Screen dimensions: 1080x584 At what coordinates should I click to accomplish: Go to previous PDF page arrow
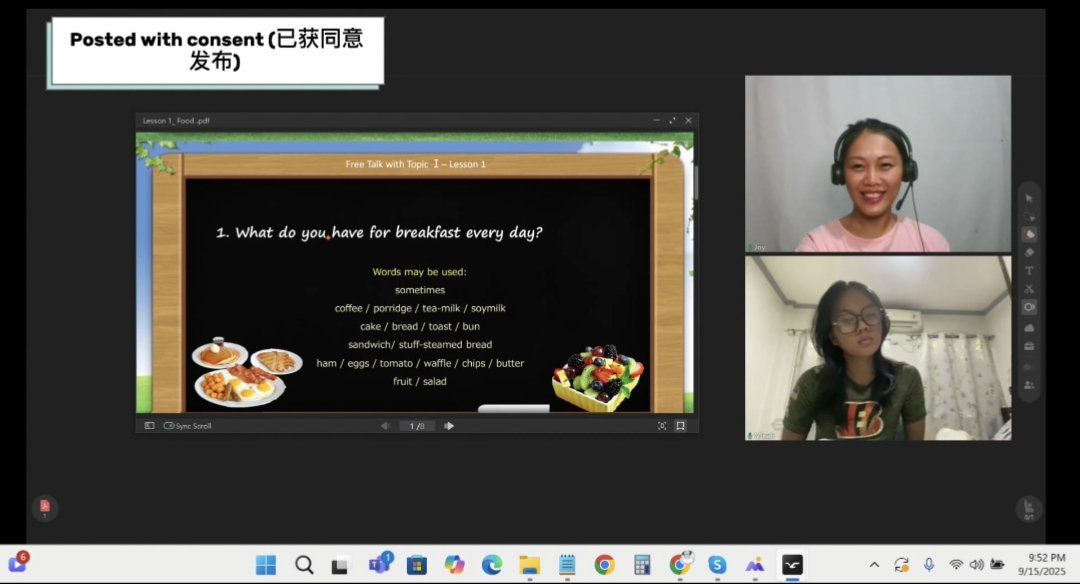(386, 426)
